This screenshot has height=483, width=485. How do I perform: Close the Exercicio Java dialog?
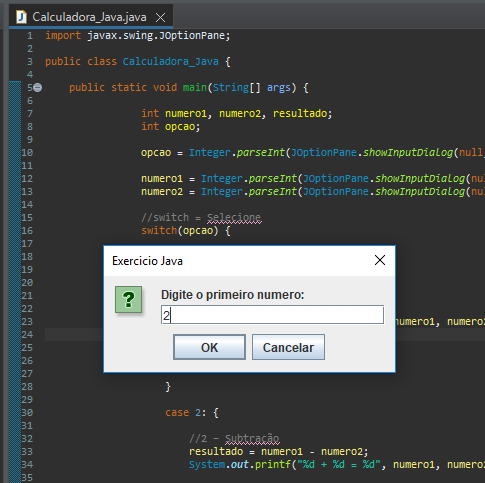coord(380,260)
